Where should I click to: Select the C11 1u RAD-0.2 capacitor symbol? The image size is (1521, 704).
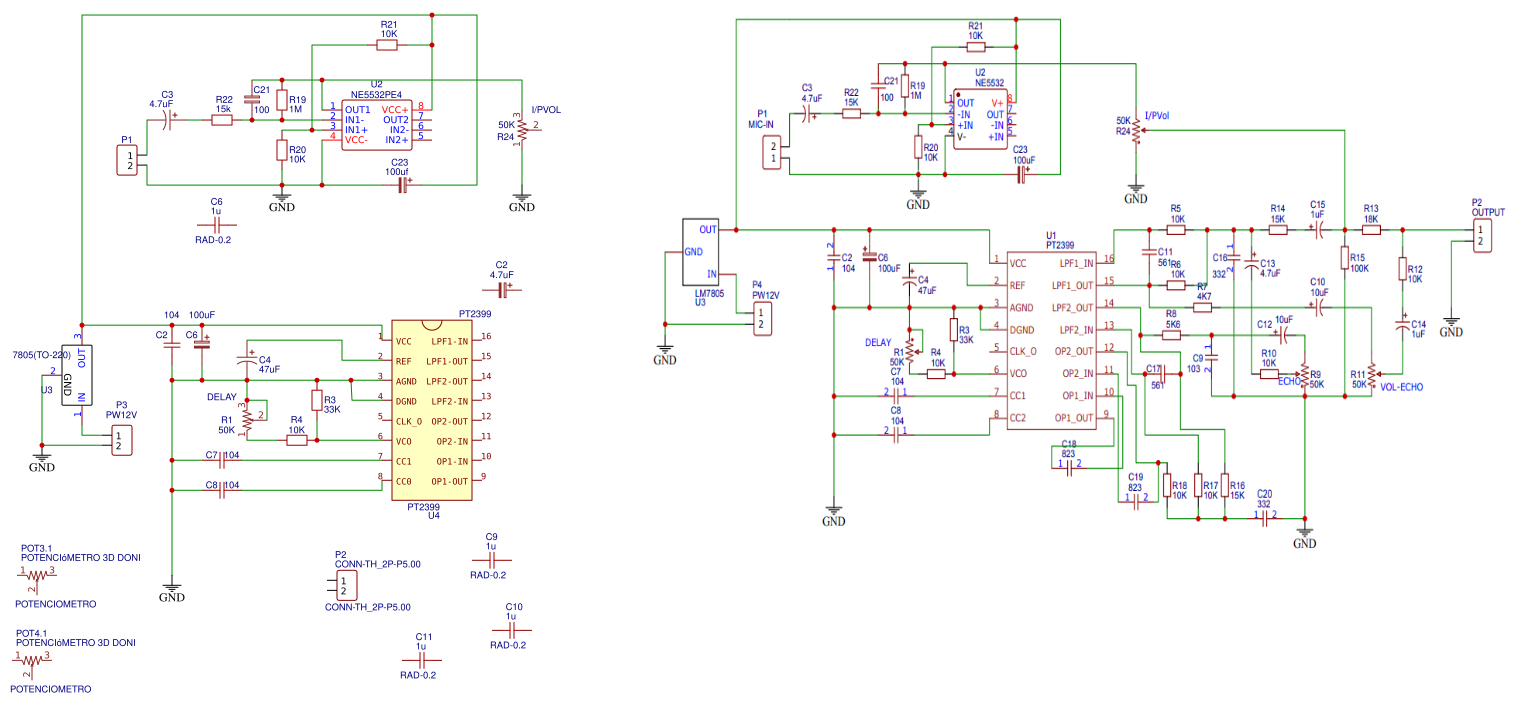tap(422, 660)
